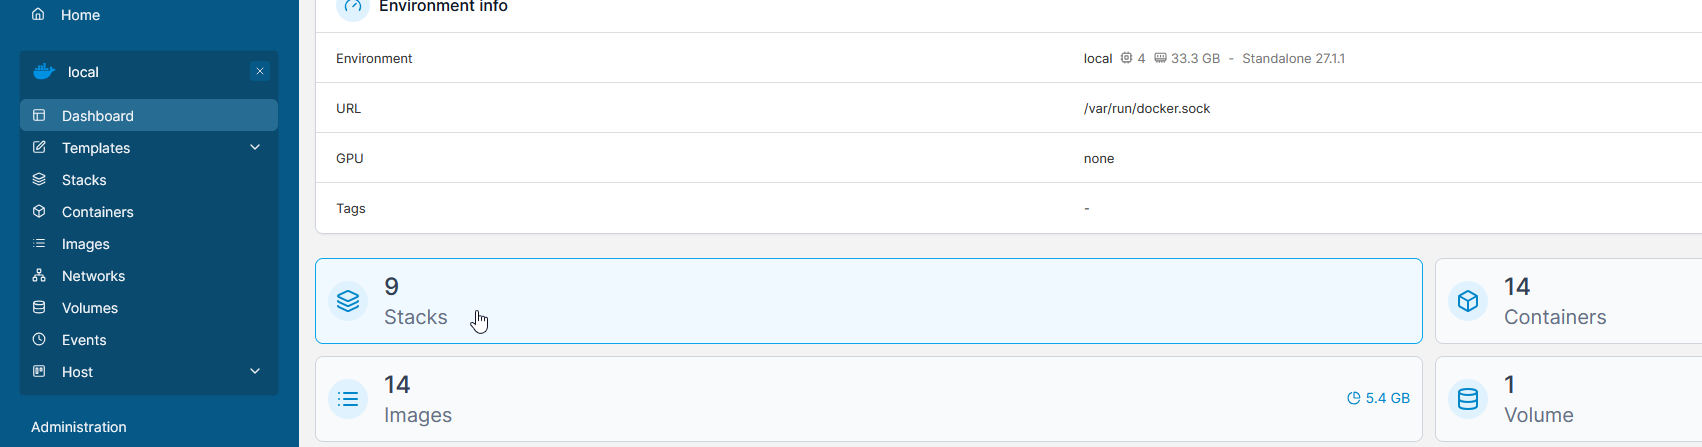Viewport: 1702px width, 447px height.
Task: Close the local environment with the X
Action: (260, 71)
